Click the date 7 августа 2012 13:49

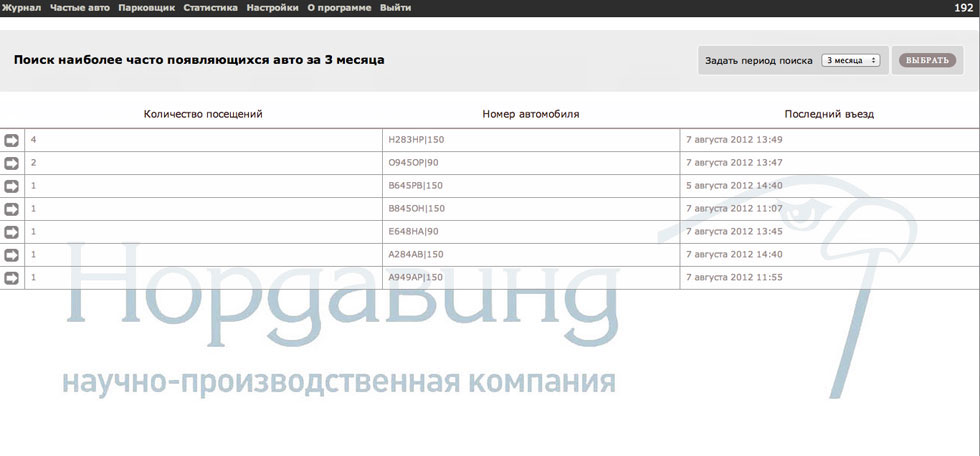point(734,140)
